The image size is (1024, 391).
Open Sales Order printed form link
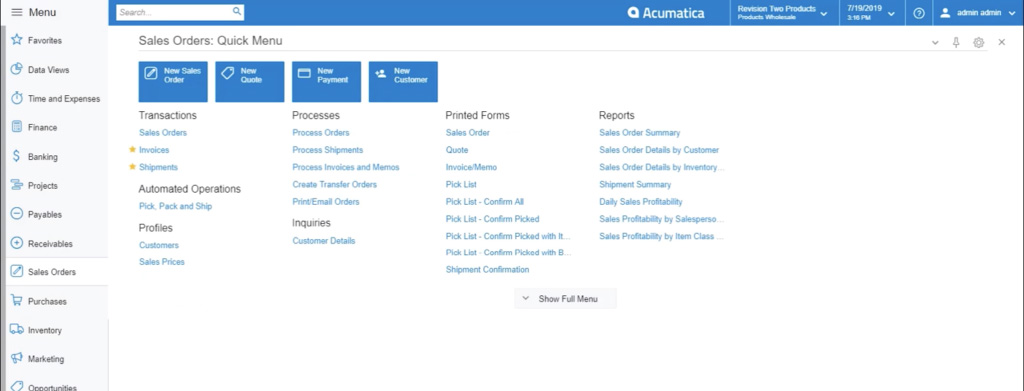(x=468, y=133)
